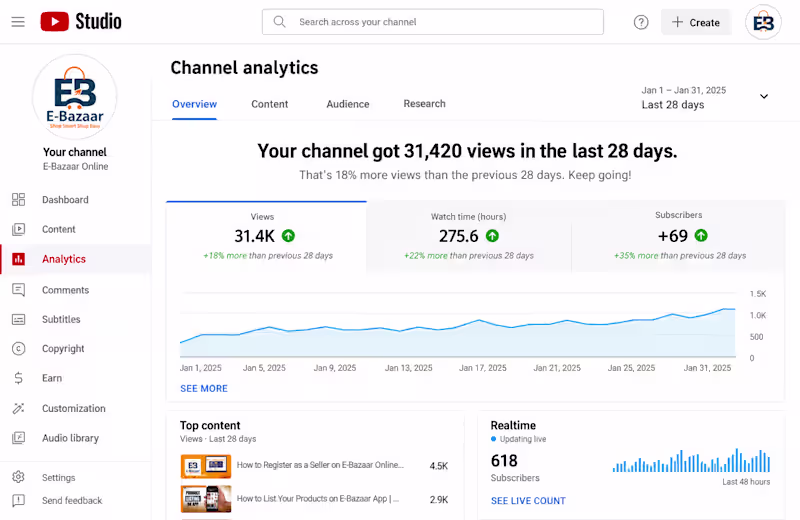Image resolution: width=800 pixels, height=520 pixels.
Task: Click the Analytics bar chart icon
Action: tap(18, 259)
